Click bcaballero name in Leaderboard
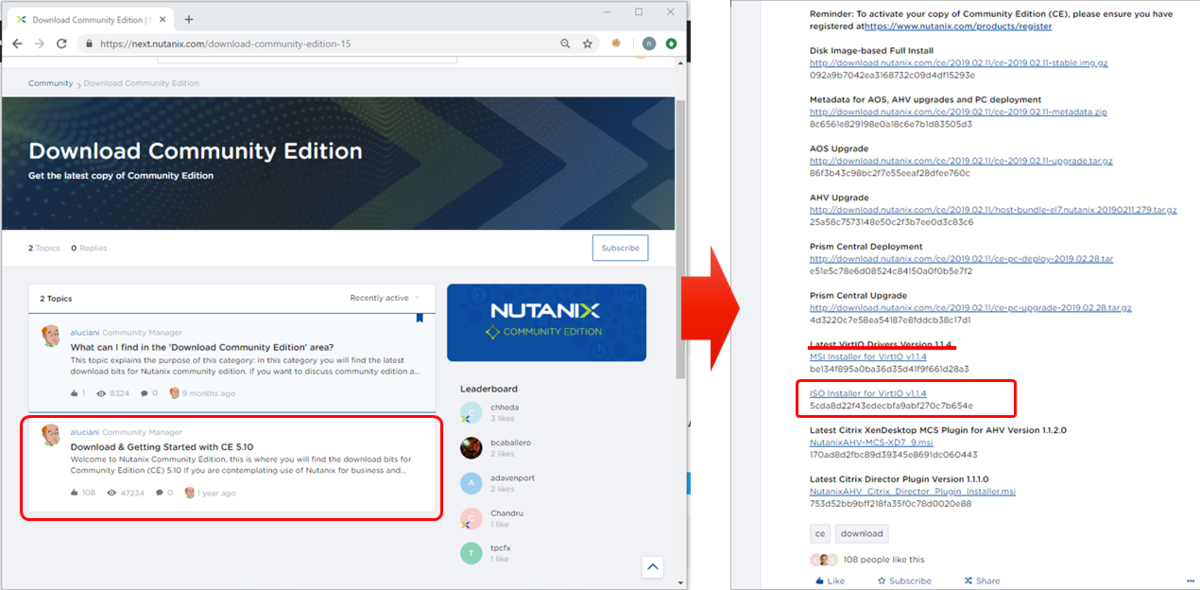 [x=513, y=442]
